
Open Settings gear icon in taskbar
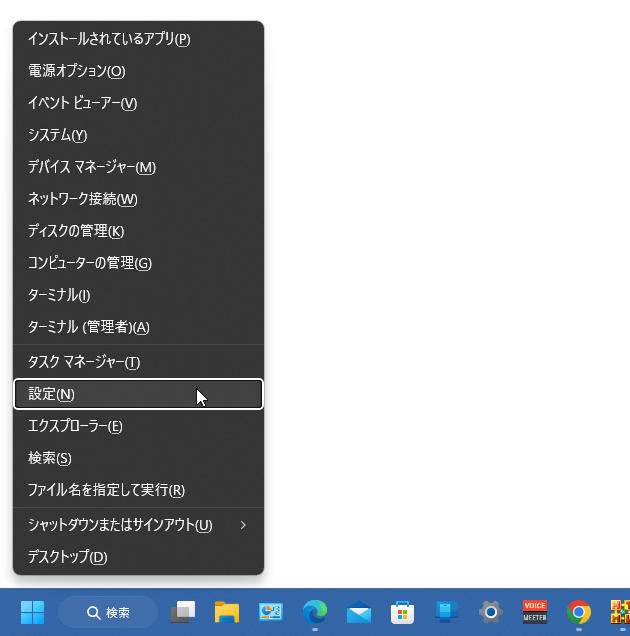click(490, 612)
